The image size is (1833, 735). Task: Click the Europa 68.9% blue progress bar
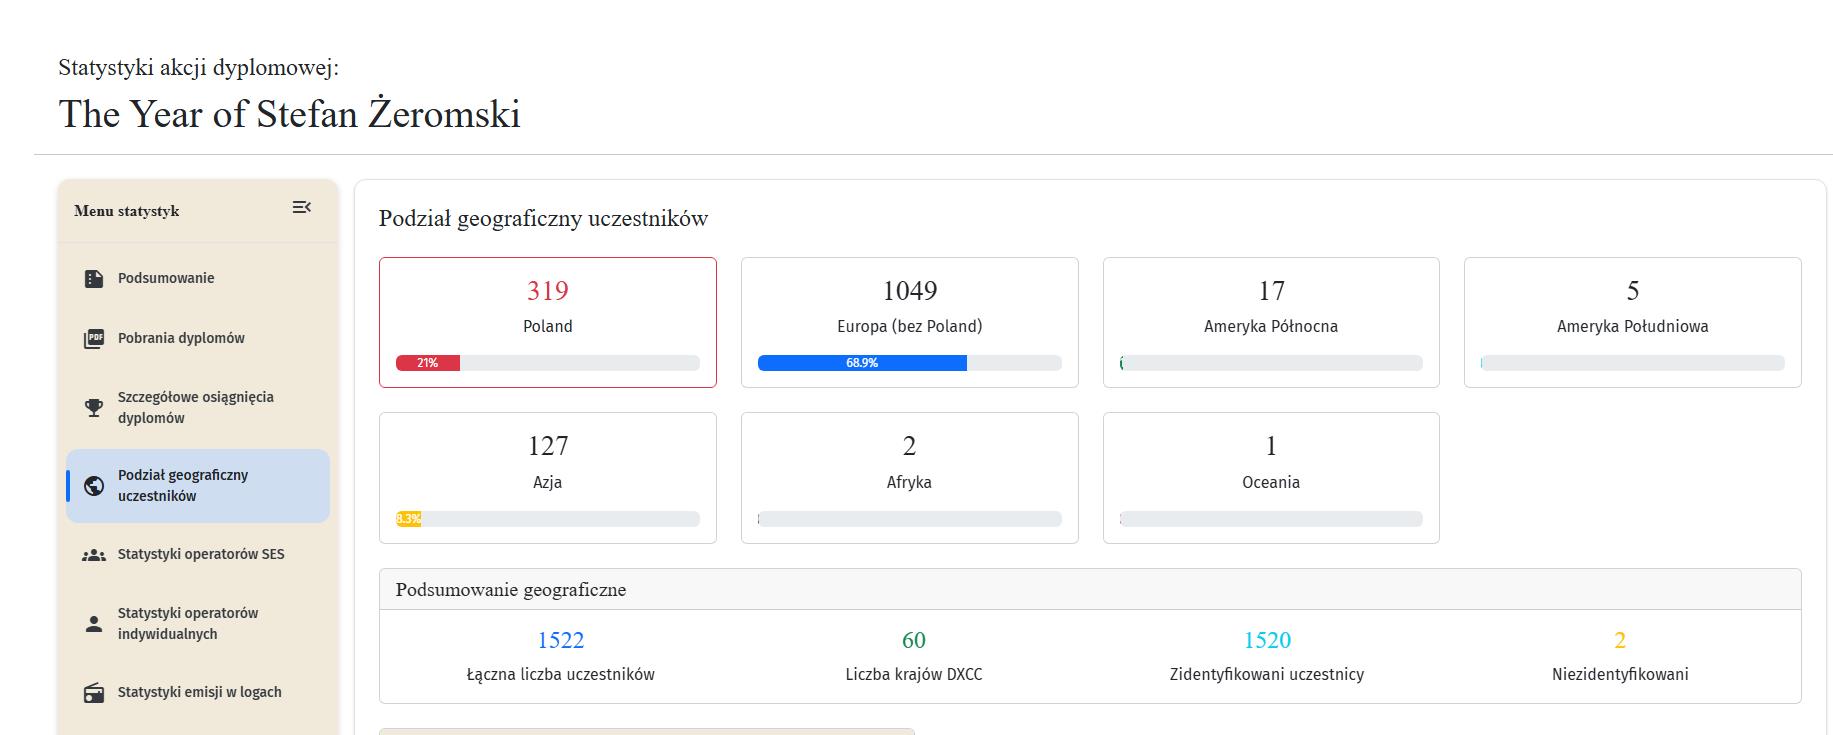click(x=861, y=363)
